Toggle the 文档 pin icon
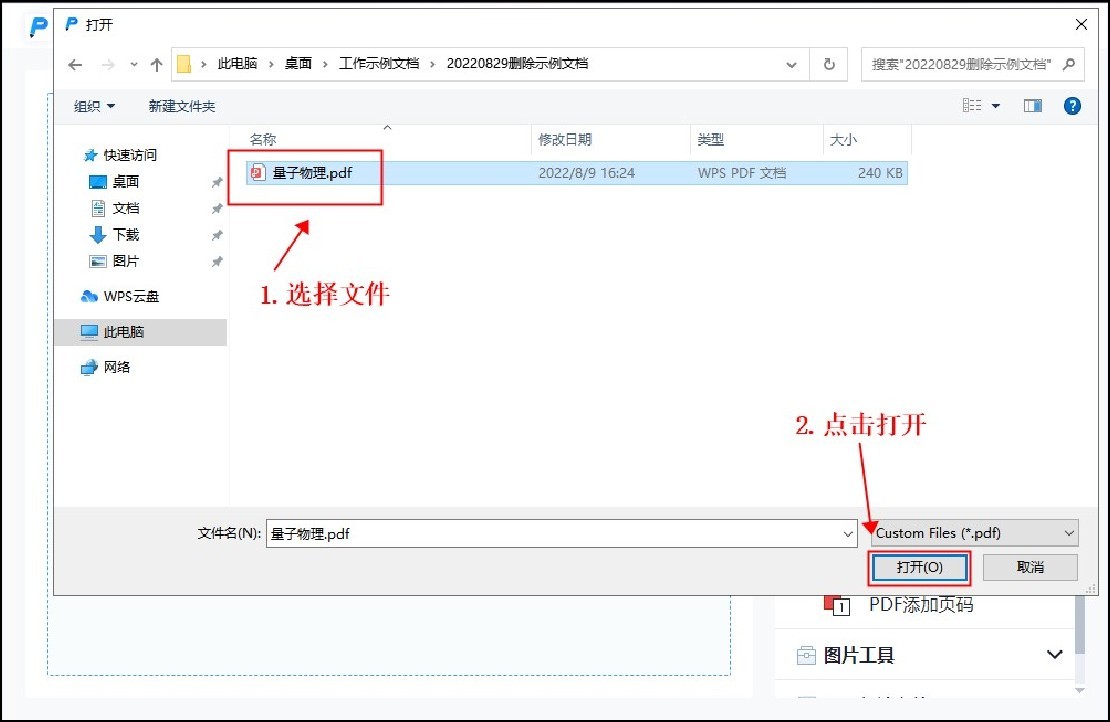 216,208
